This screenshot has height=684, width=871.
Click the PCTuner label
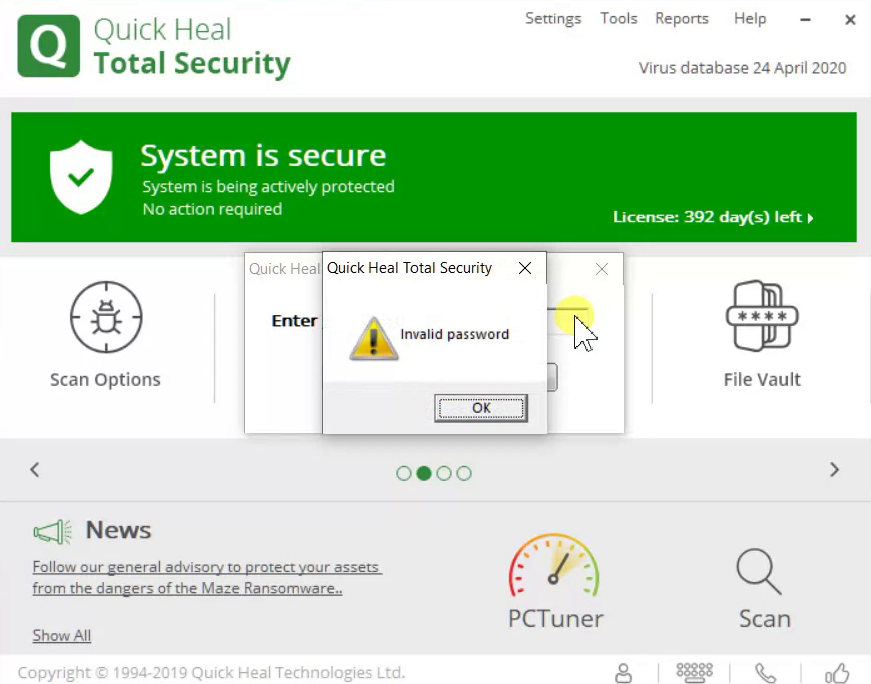(x=555, y=619)
